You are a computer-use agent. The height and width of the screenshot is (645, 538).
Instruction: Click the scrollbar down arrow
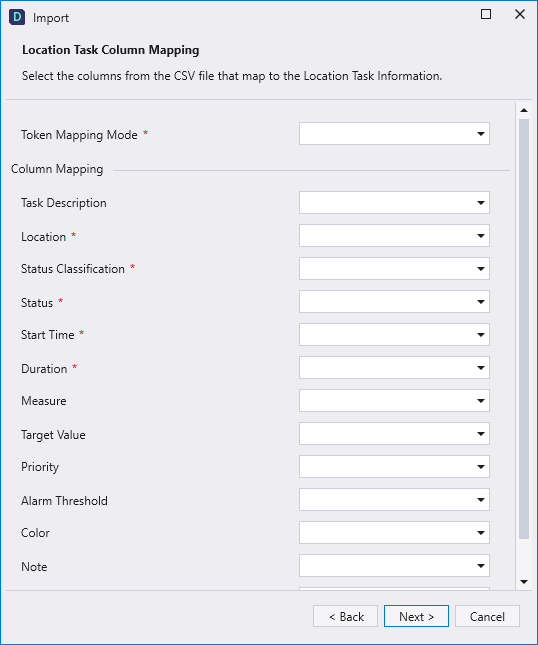point(524,582)
